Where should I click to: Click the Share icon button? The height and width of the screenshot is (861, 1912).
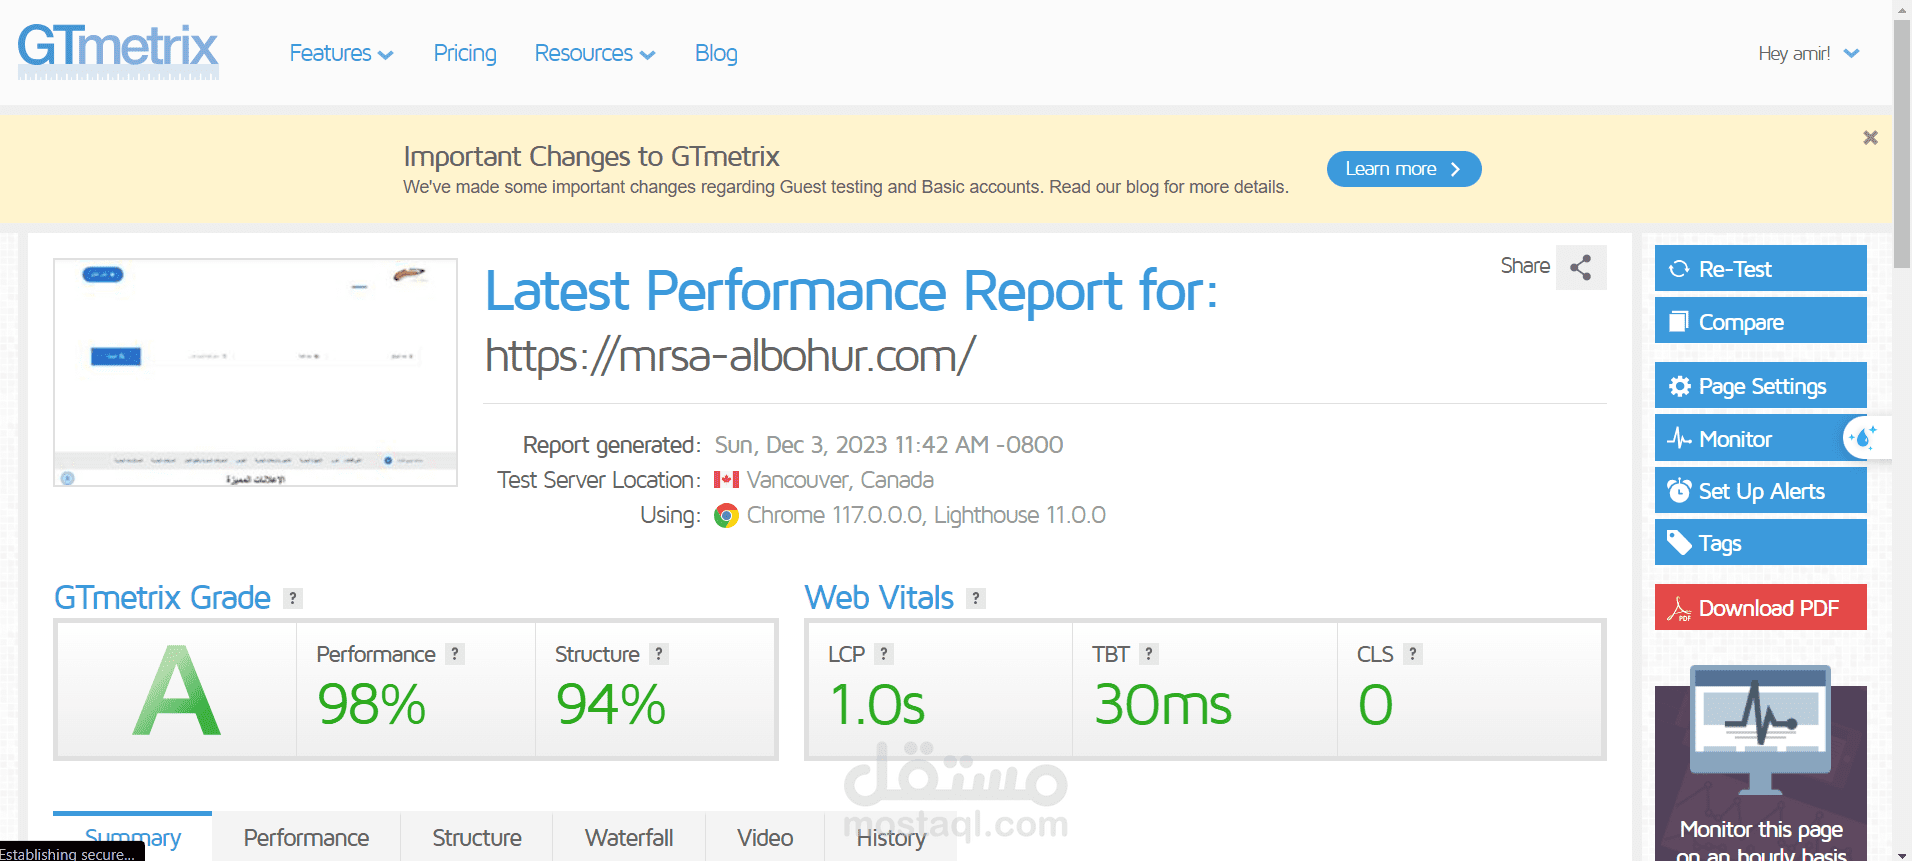coord(1580,267)
